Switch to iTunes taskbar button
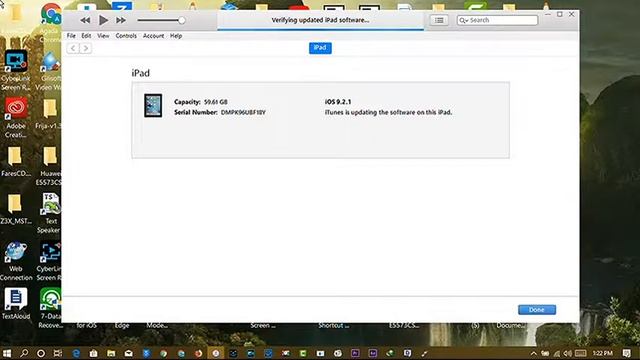Image resolution: width=640 pixels, height=360 pixels. 216,353
